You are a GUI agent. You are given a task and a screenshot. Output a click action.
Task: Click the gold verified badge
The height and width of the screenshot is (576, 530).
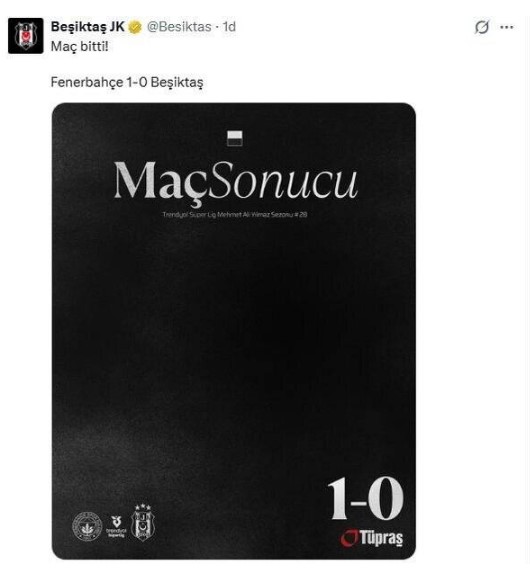[x=135, y=27]
